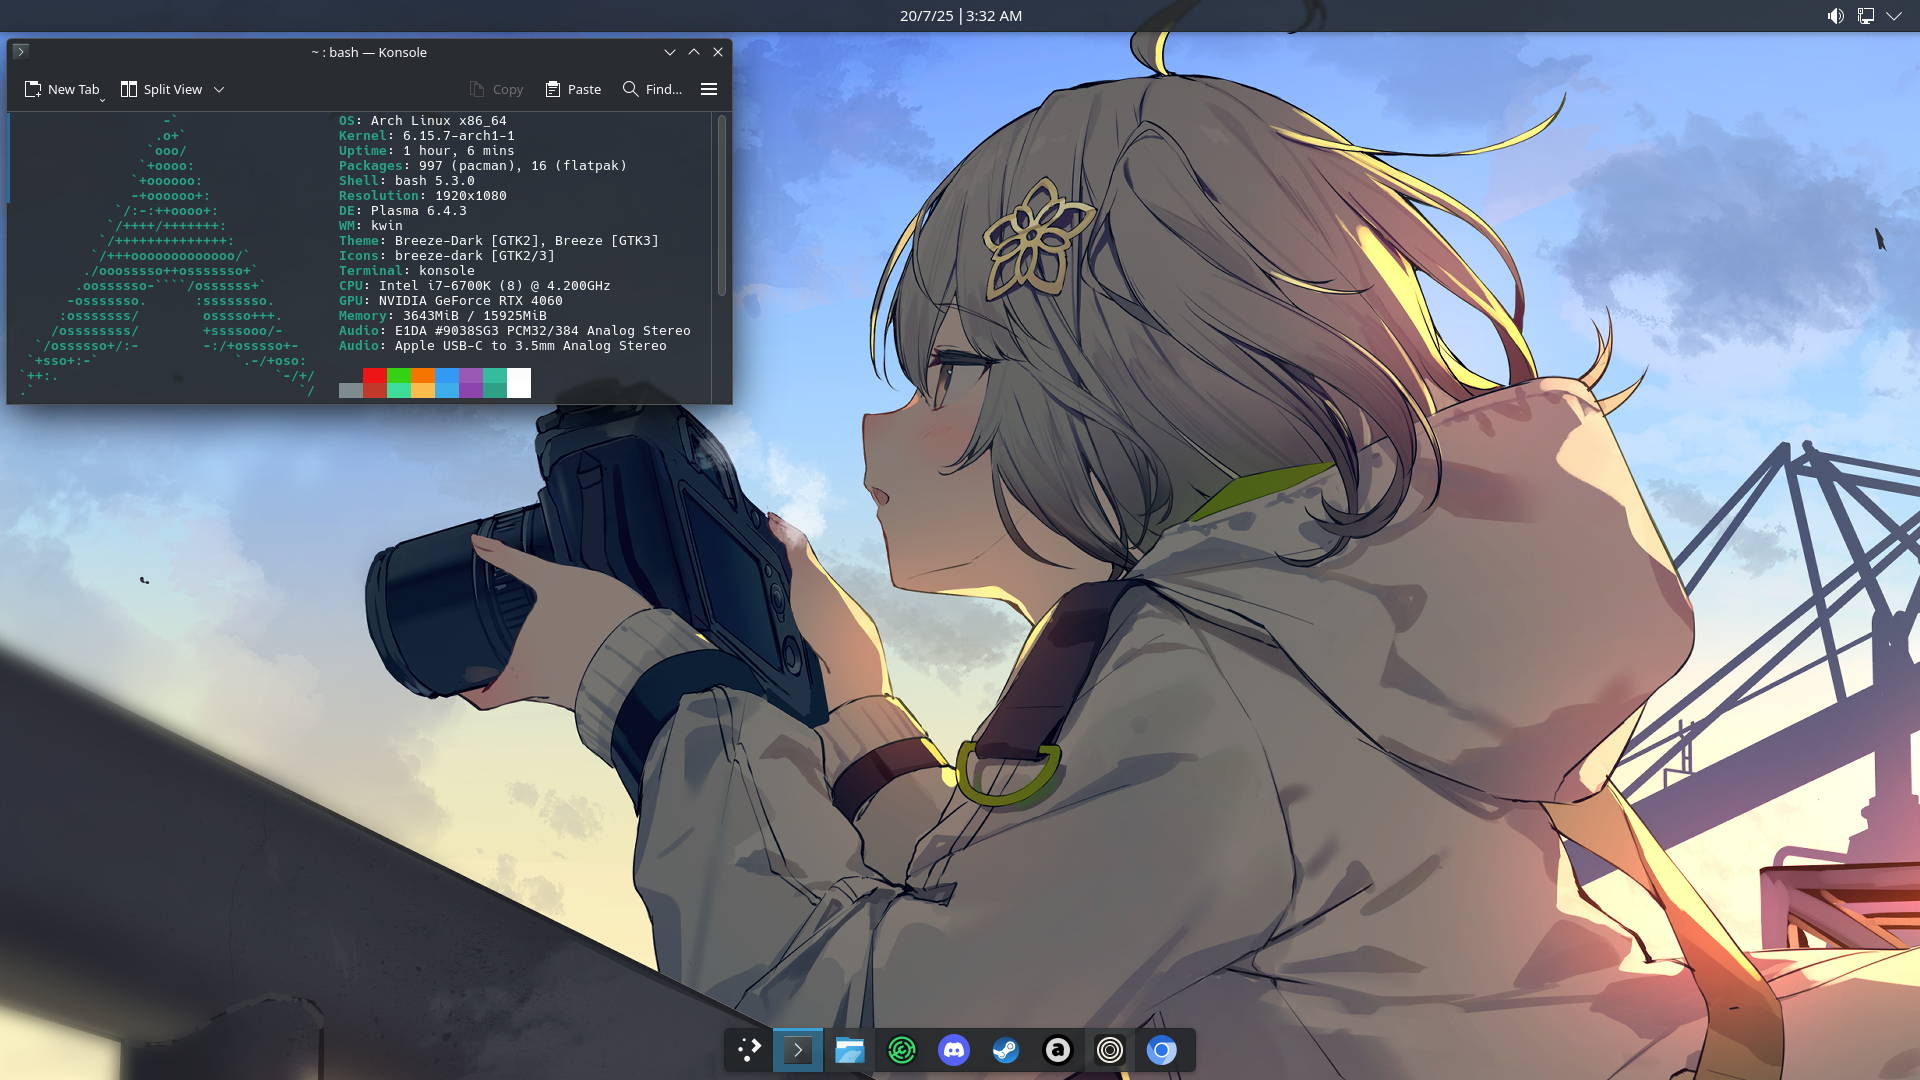The image size is (1920, 1080).
Task: Open a New Tab in Konsole
Action: [x=62, y=89]
